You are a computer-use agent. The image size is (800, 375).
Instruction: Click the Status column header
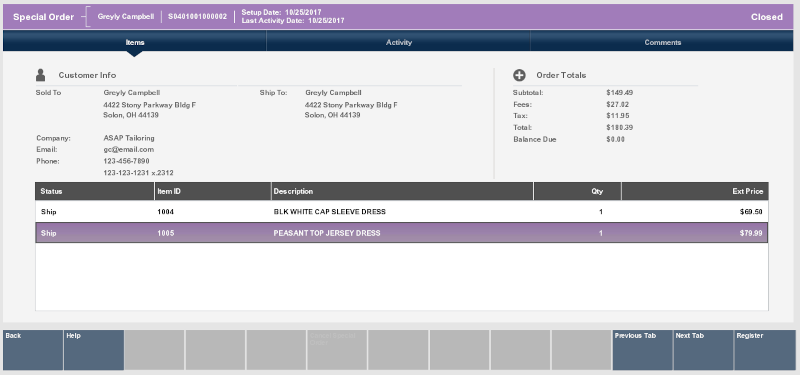[95, 191]
